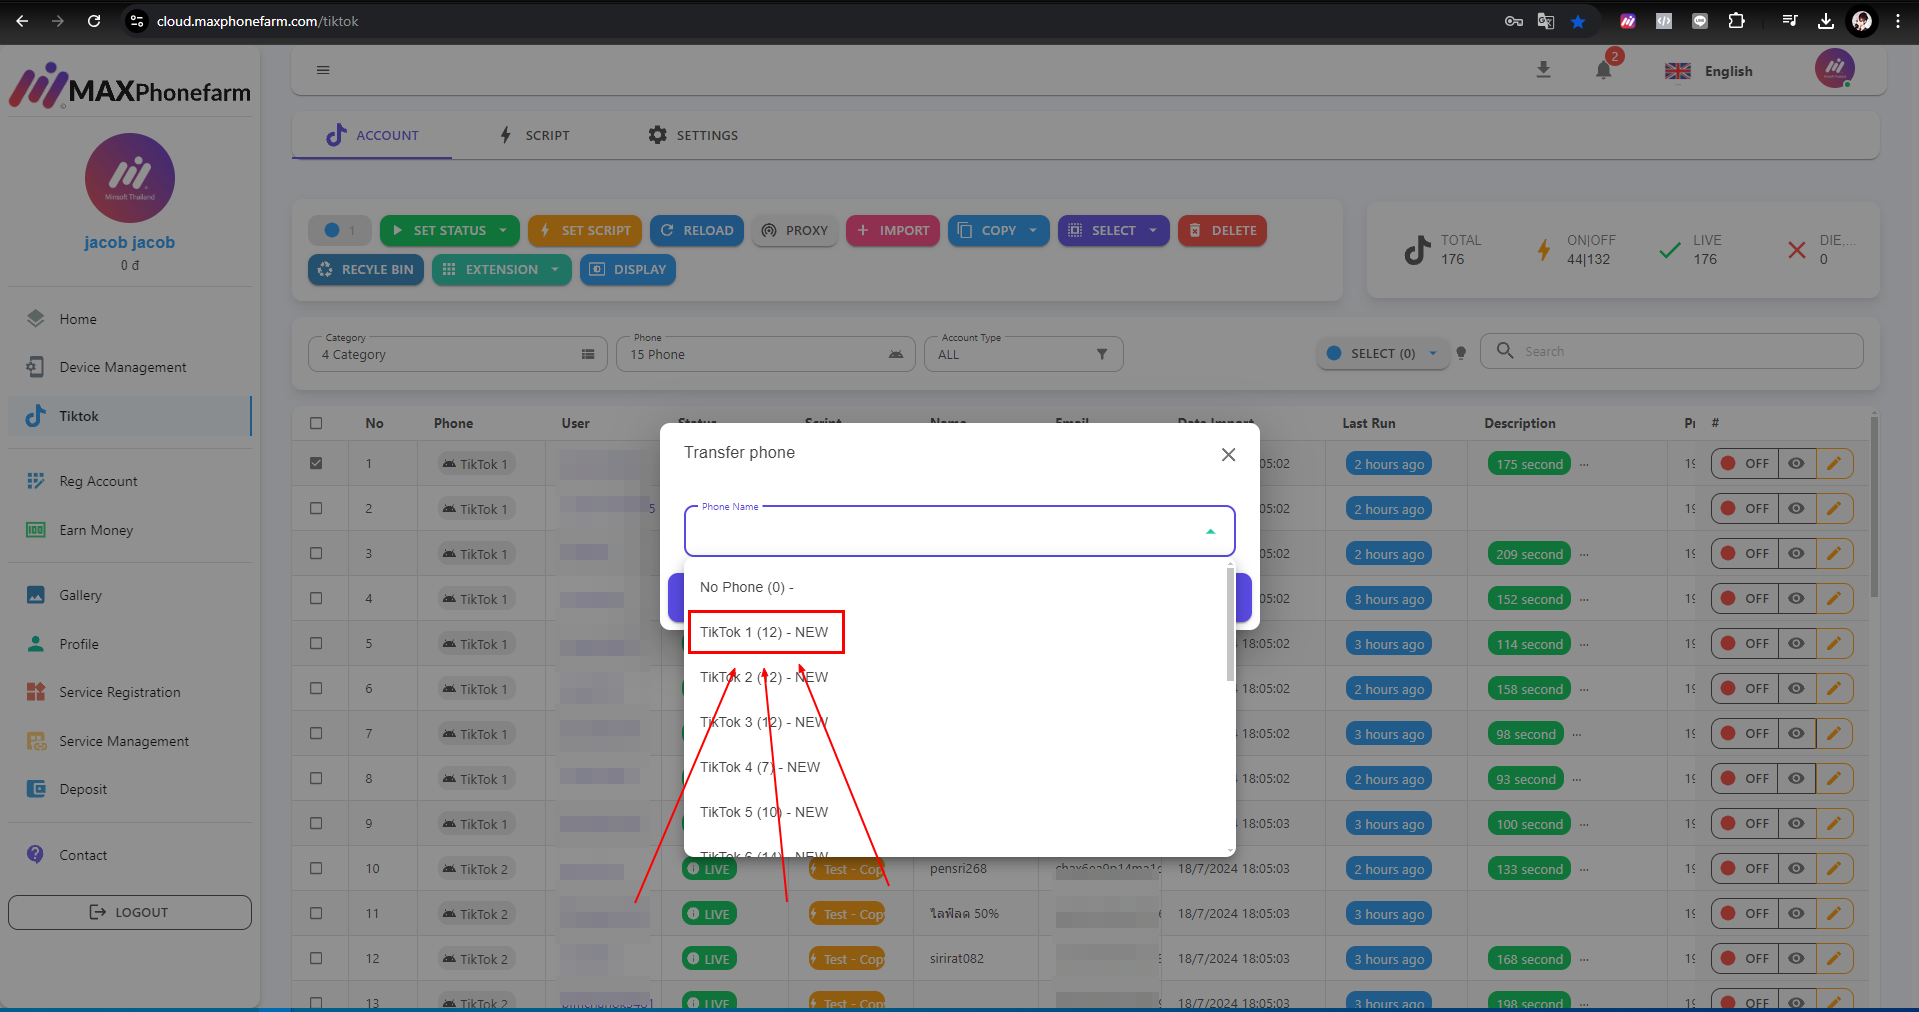Open the notifications bell

point(1604,70)
